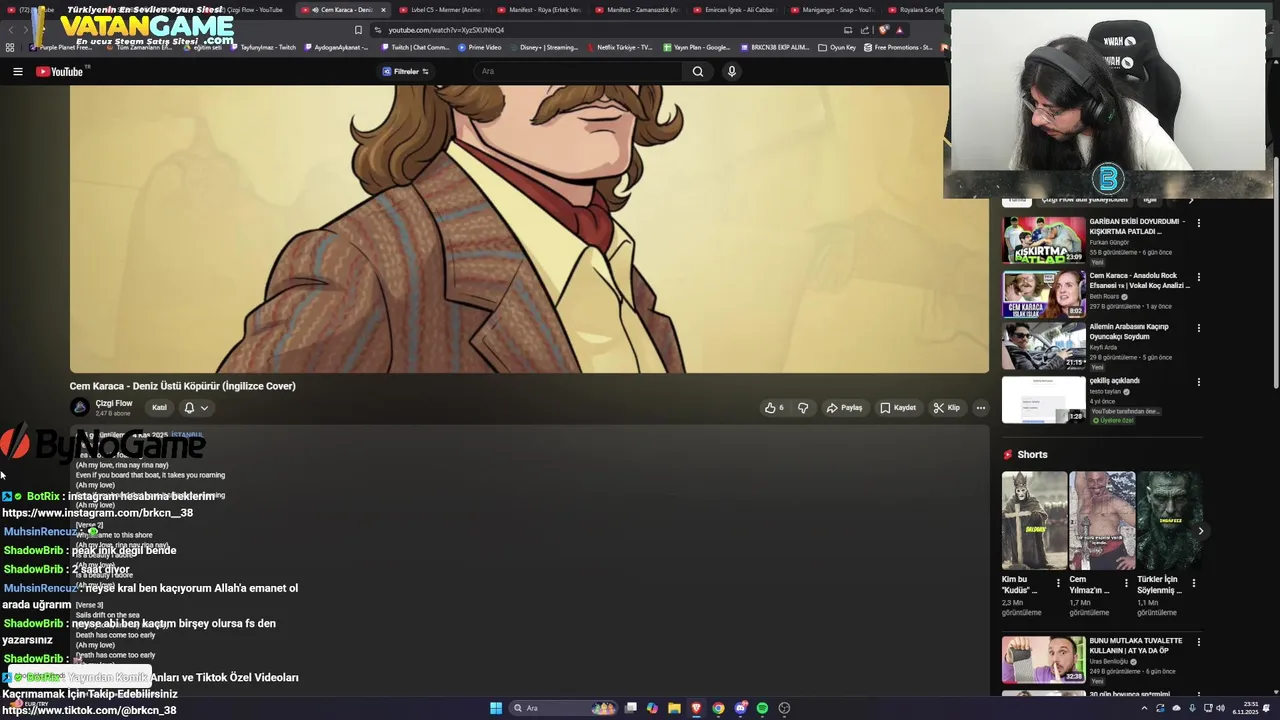Open the Oyun Key bookmarks folder
Screen dimensions: 1280x720
pos(837,47)
